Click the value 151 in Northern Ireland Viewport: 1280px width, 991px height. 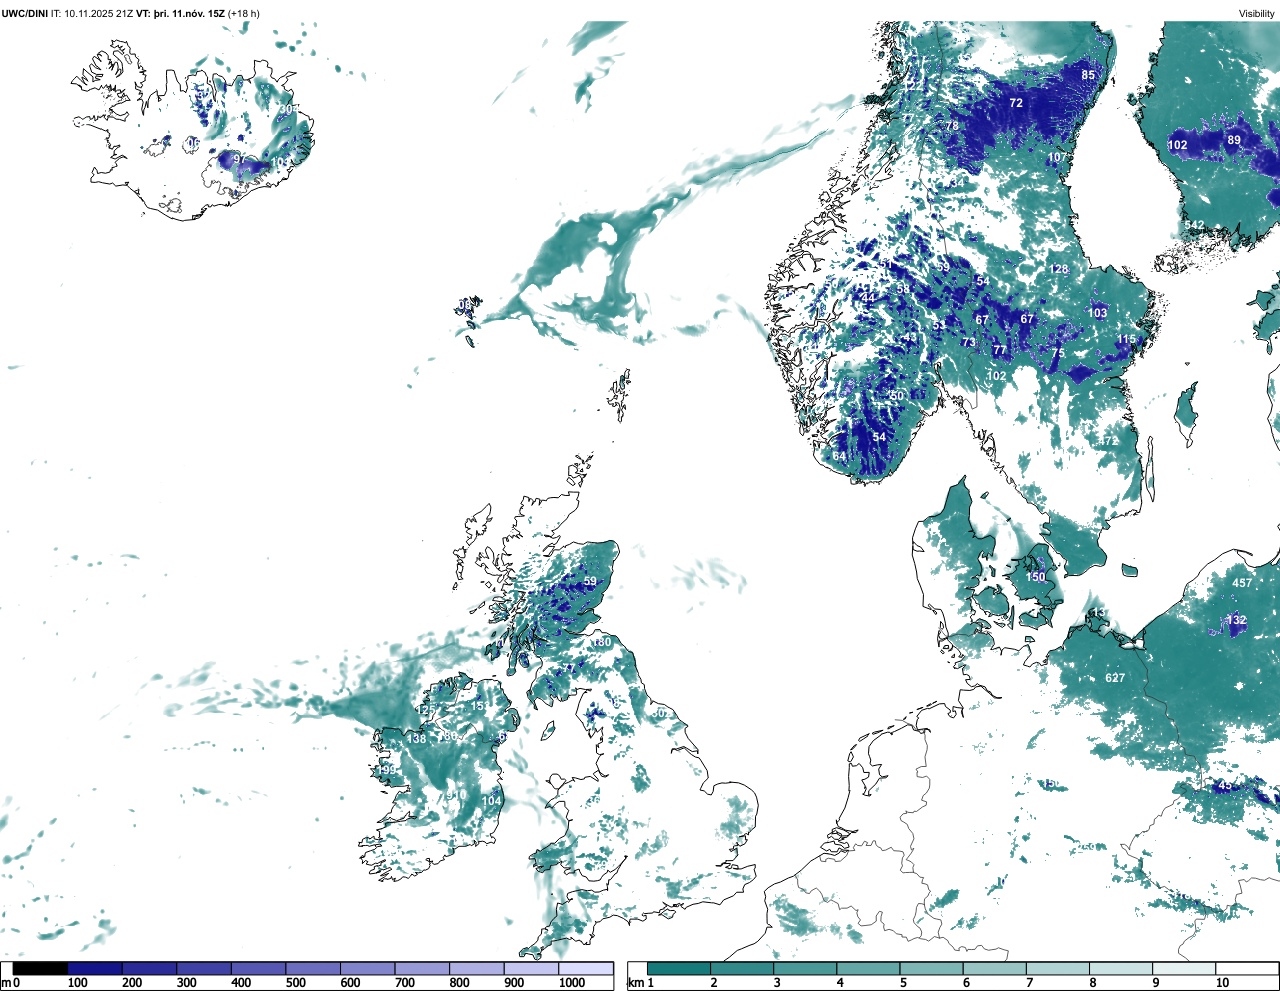[x=481, y=706]
